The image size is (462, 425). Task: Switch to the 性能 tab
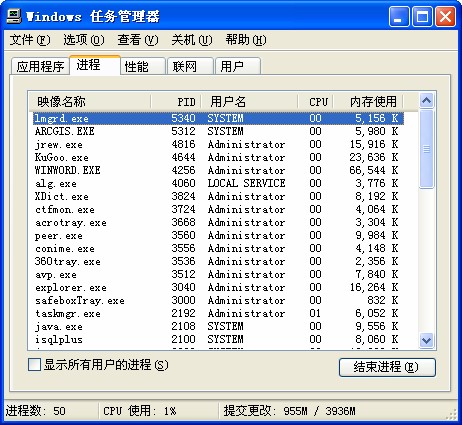click(143, 66)
